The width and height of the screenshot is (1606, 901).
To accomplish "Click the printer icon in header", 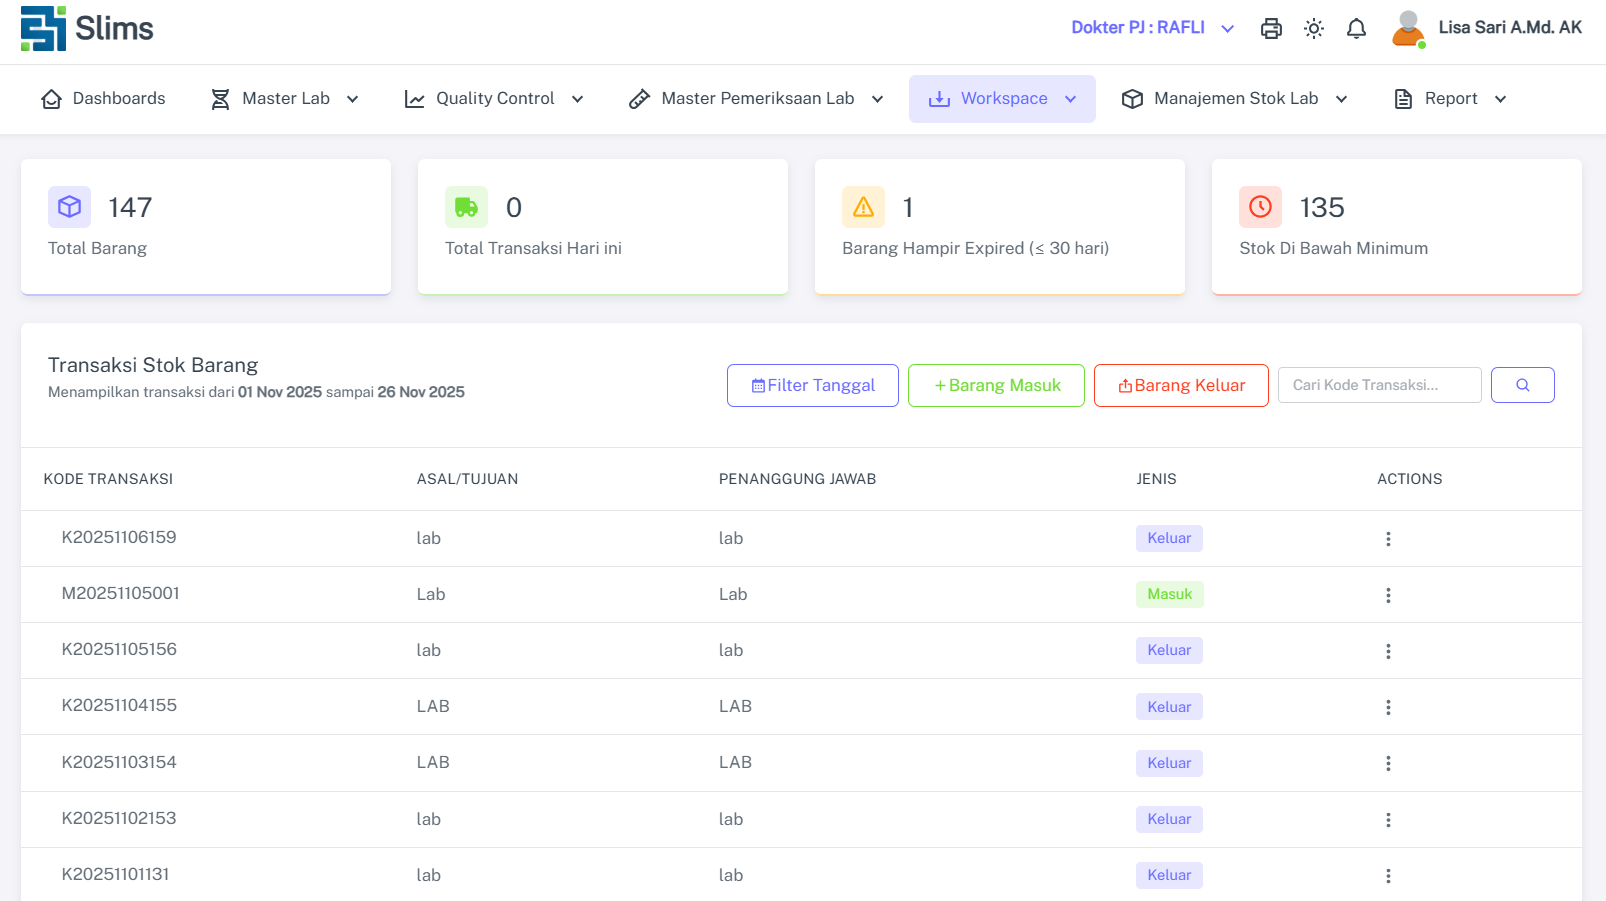I will coord(1271,29).
